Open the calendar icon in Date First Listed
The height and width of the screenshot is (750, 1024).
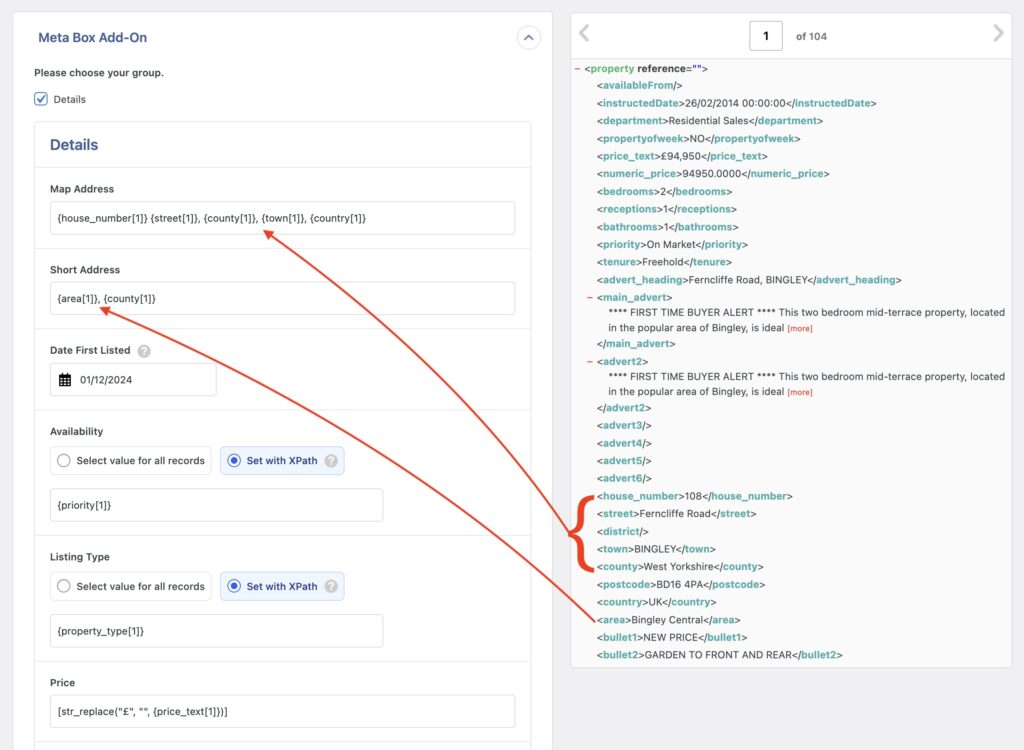[x=67, y=379]
